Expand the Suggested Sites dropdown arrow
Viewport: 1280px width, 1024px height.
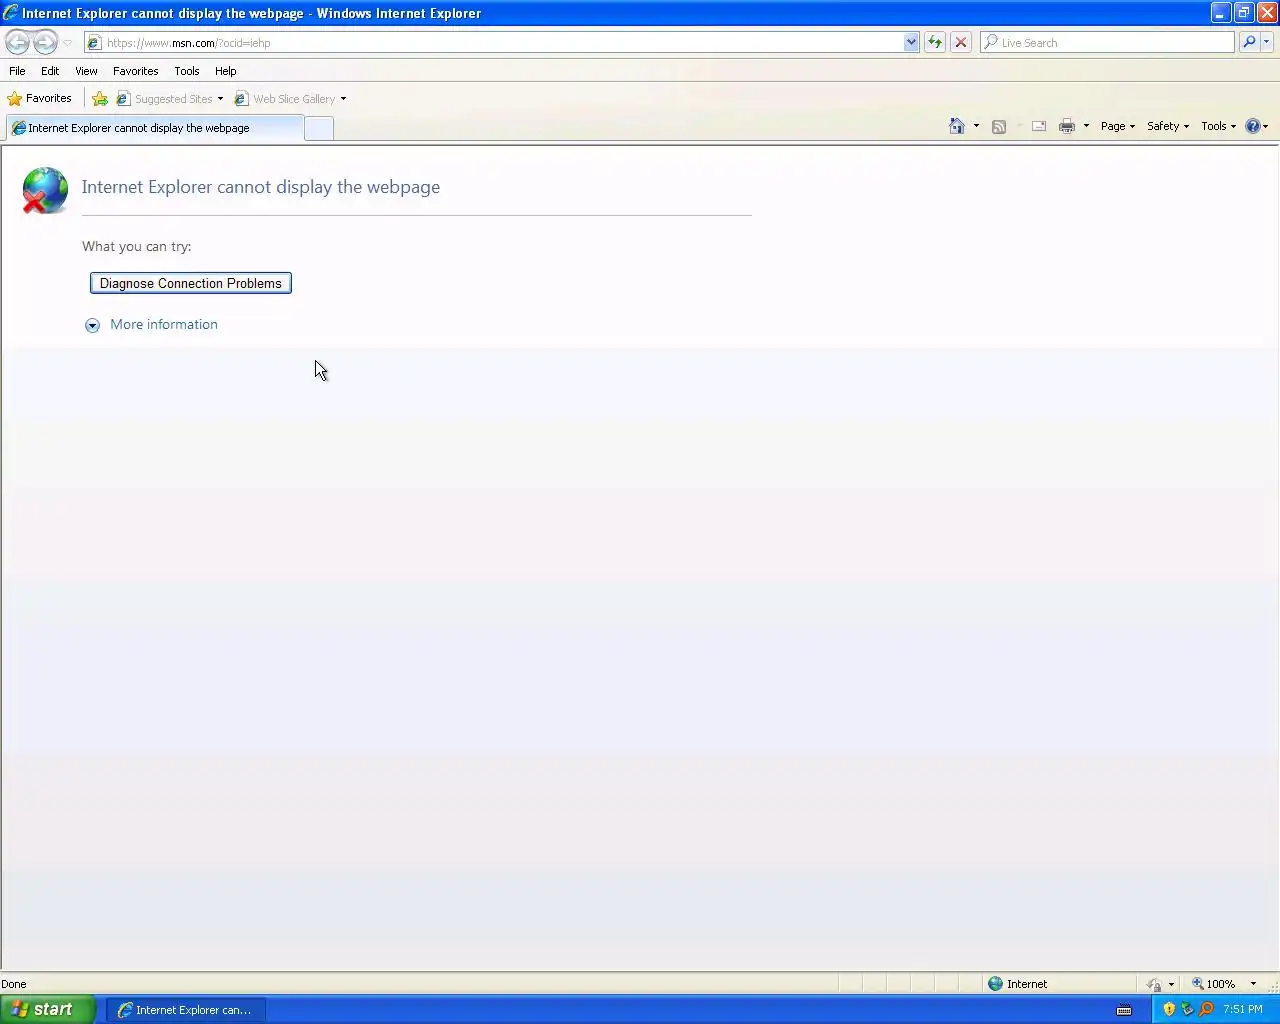pyautogui.click(x=220, y=99)
